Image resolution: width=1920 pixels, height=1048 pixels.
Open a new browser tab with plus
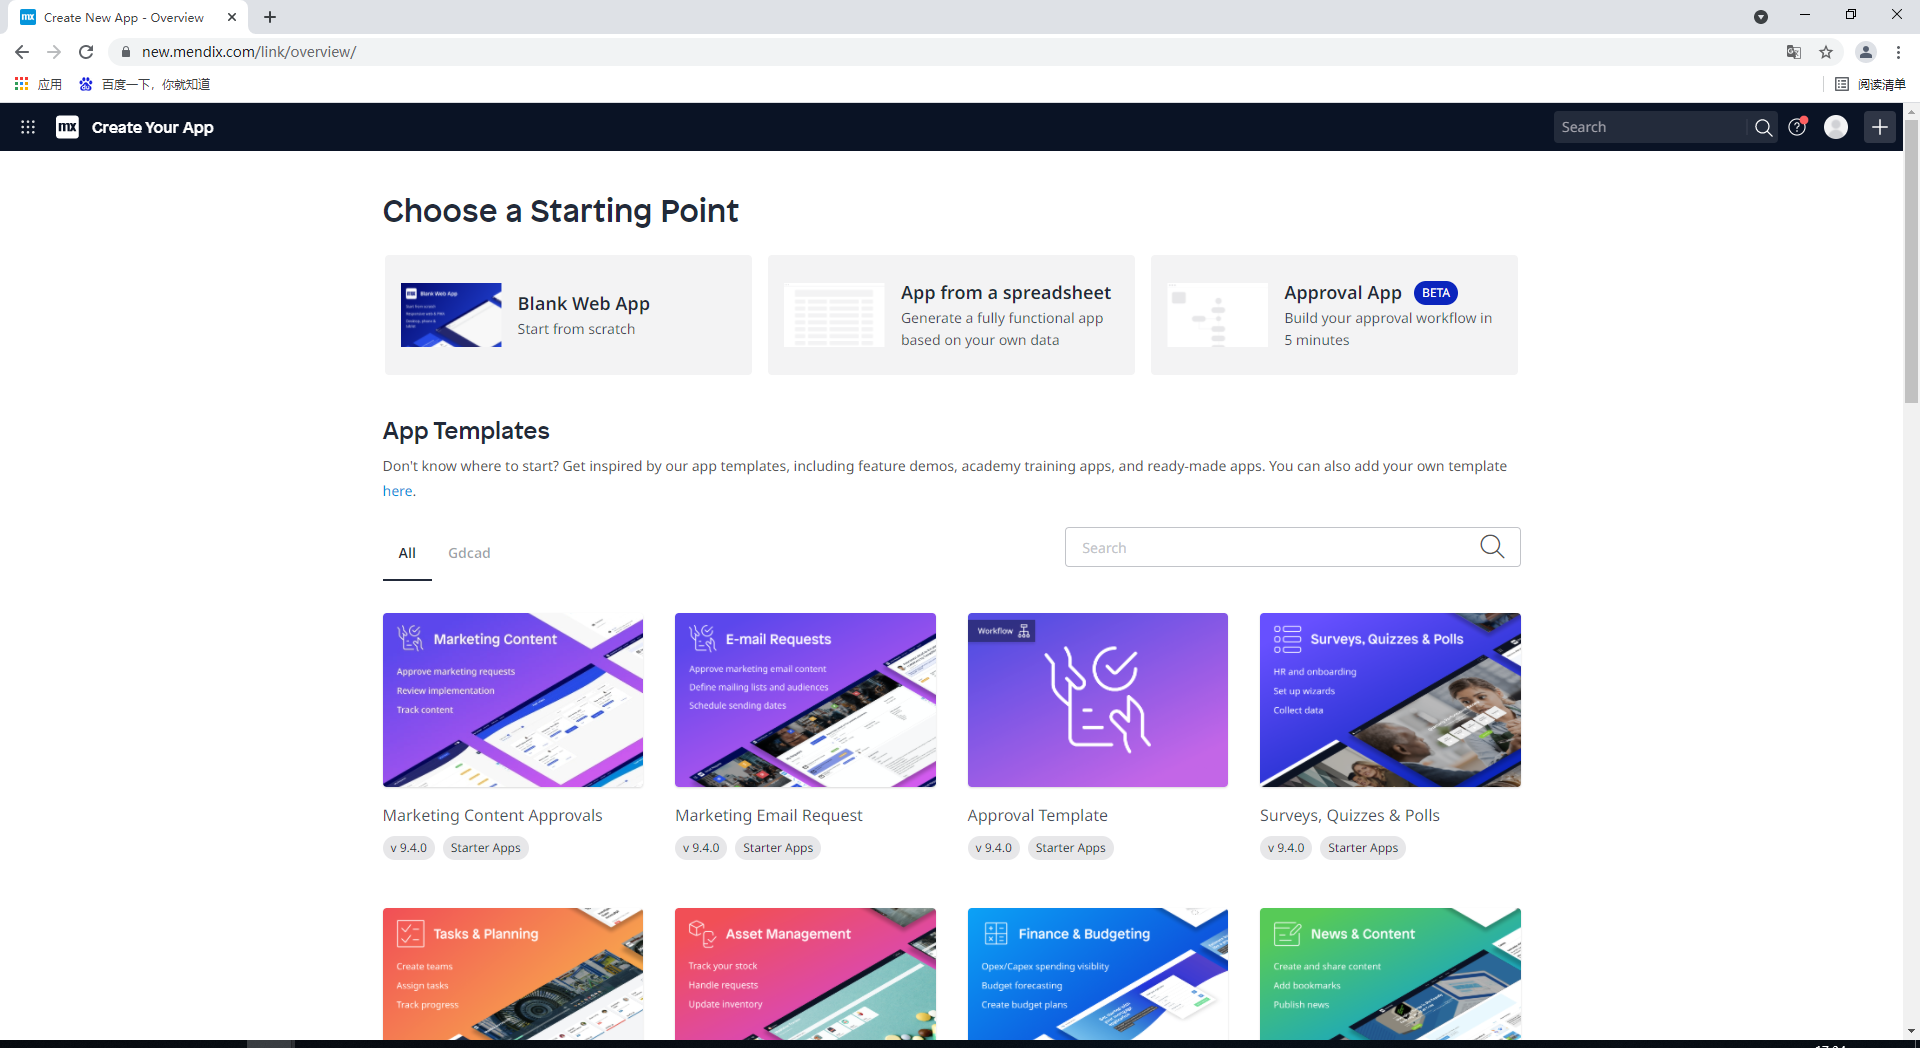[x=270, y=17]
